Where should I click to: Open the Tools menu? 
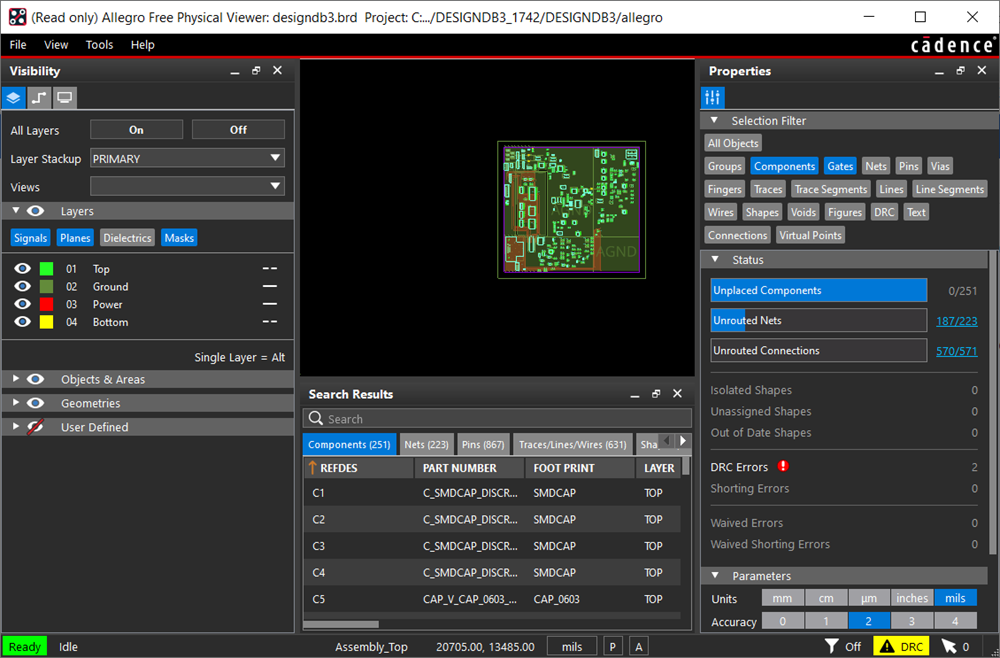99,45
